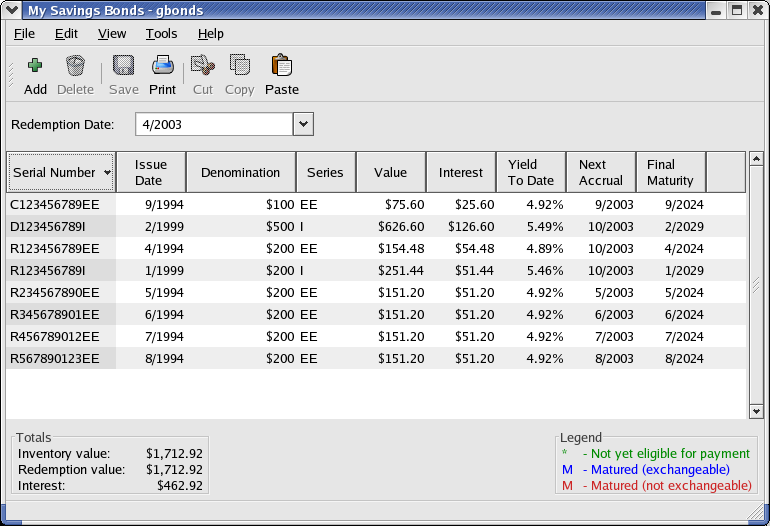Screen dimensions: 770x526
Task: Click the Copy documents icon
Action: click(x=240, y=65)
